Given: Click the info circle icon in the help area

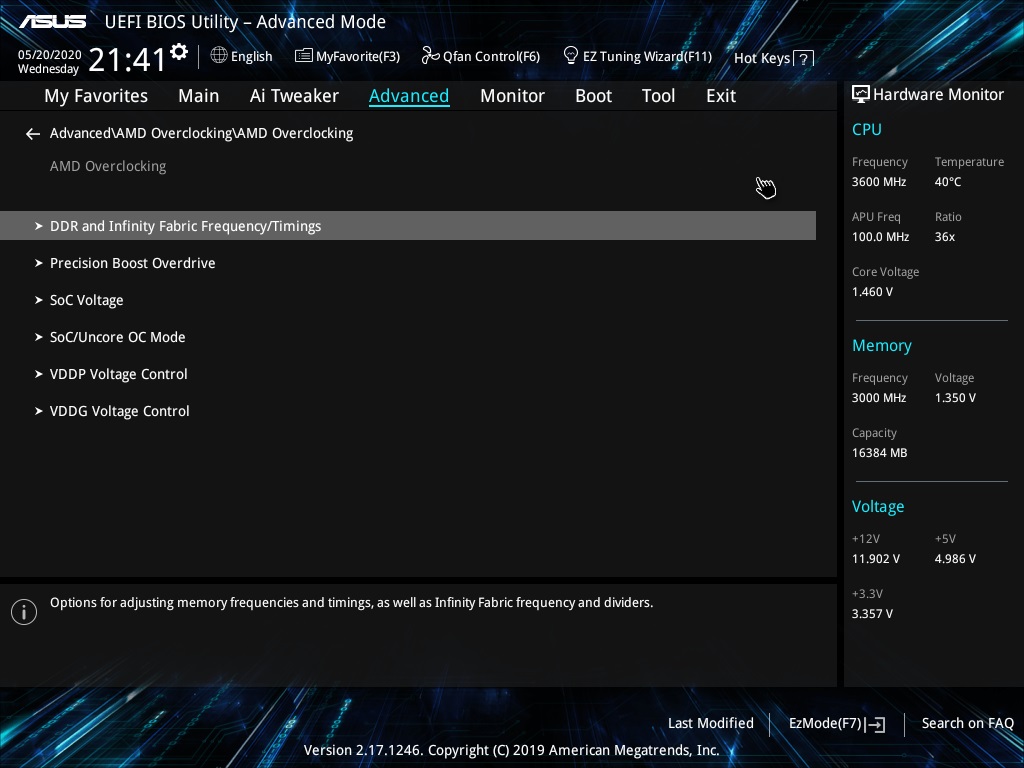Looking at the screenshot, I should coord(24,612).
